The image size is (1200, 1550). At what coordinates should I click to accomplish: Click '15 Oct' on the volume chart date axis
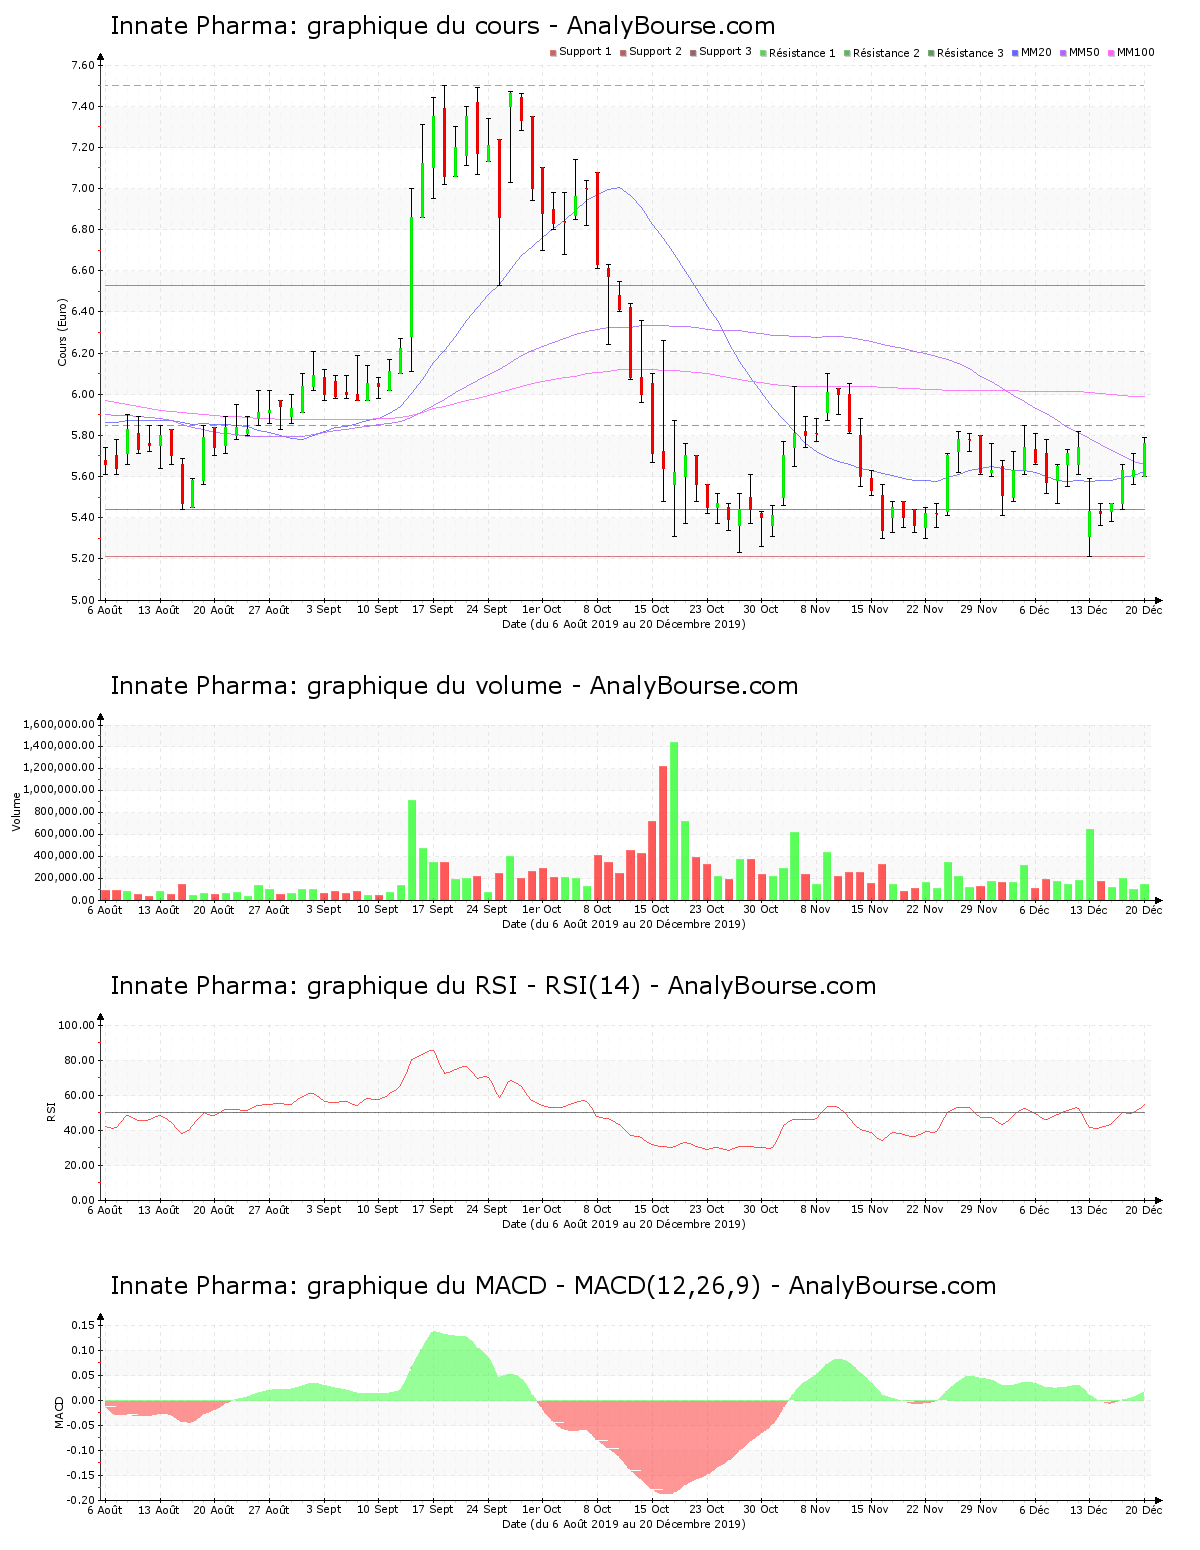coord(652,909)
